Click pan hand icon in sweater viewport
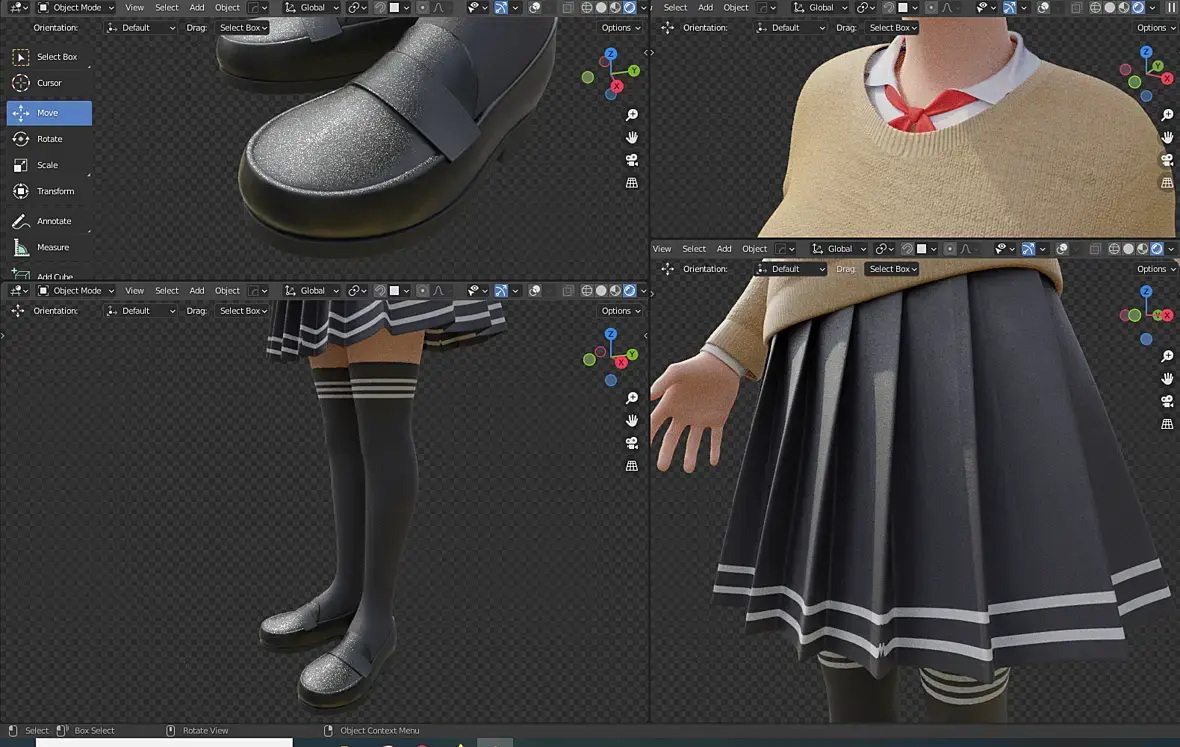This screenshot has height=747, width=1180. (1167, 138)
